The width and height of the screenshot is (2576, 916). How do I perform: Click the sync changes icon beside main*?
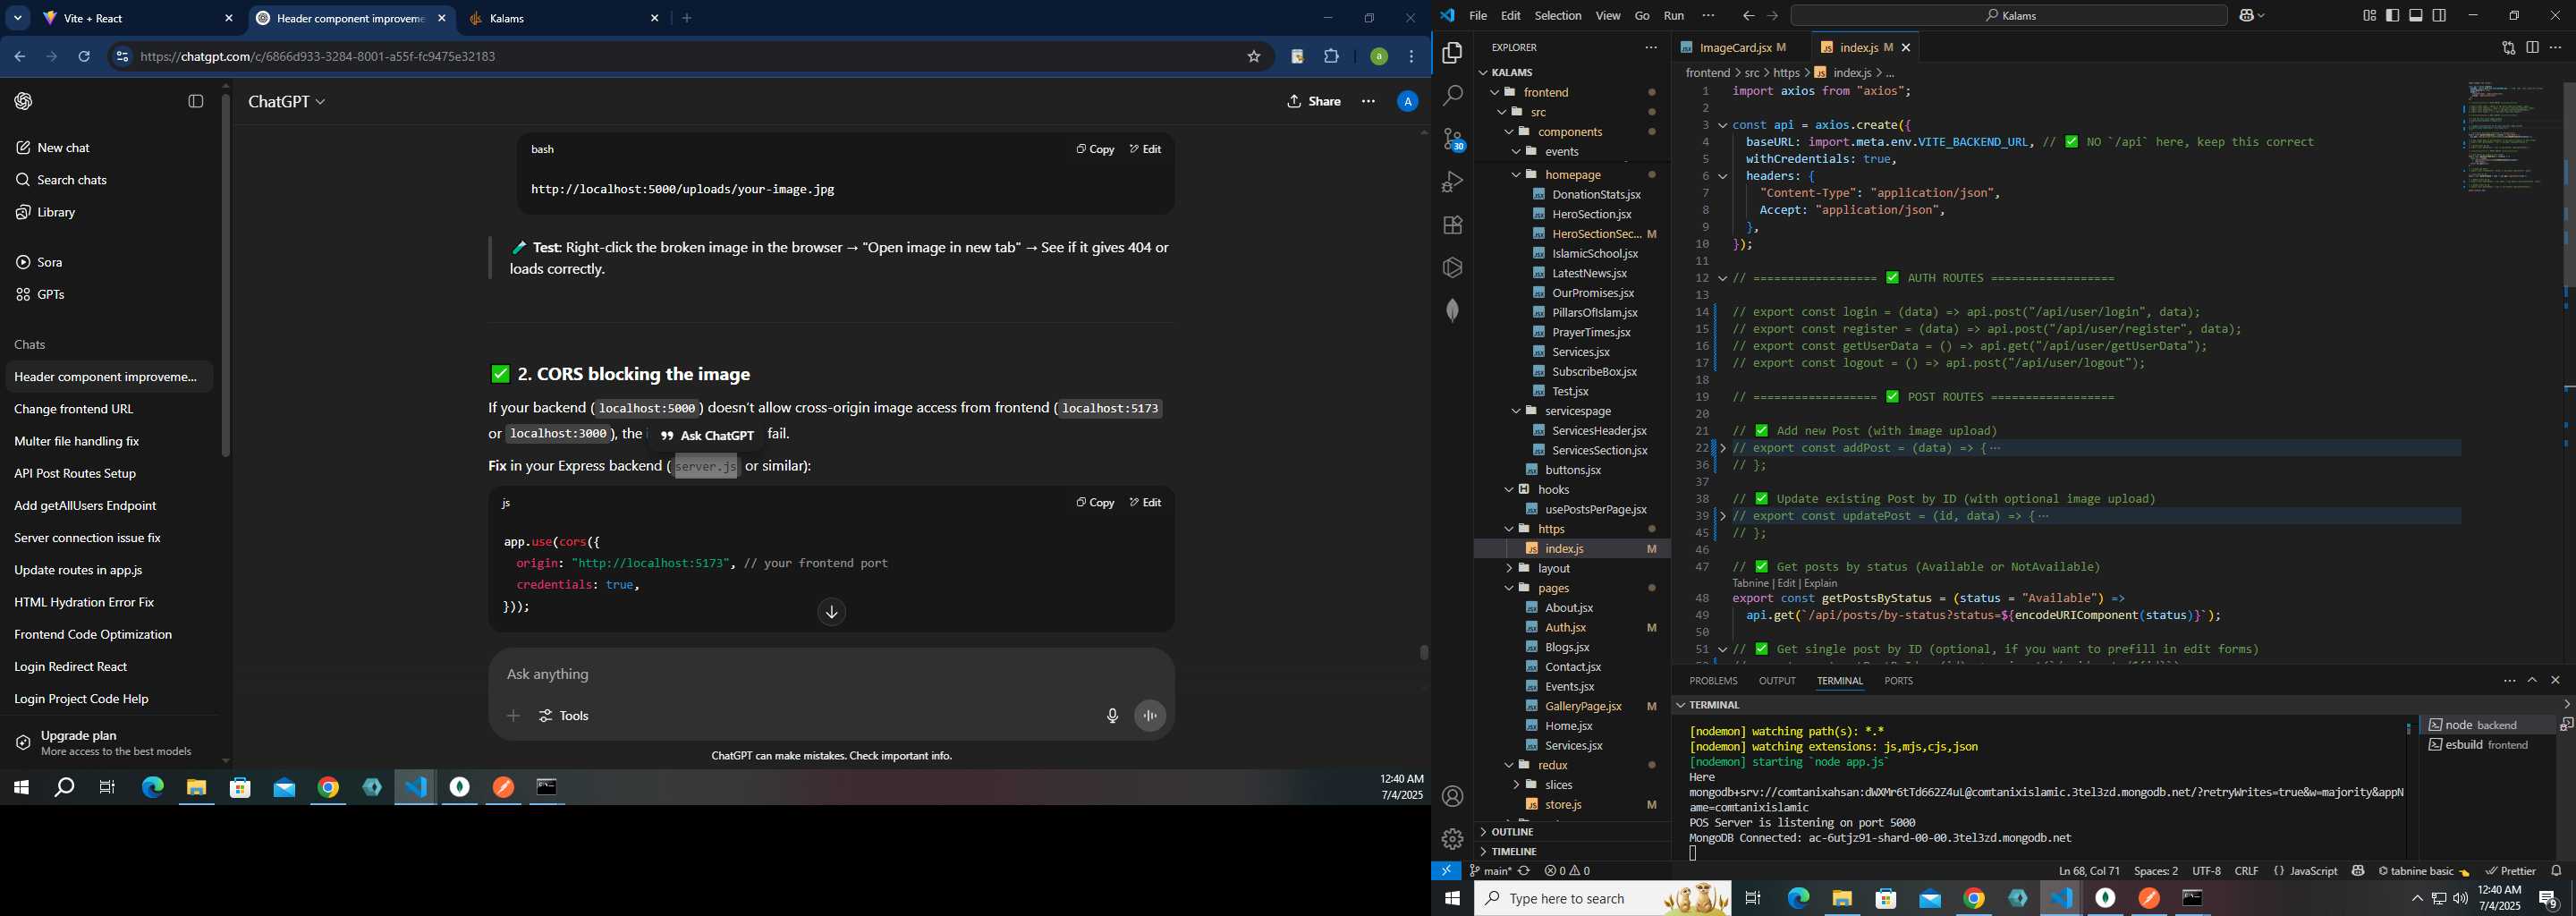coord(1524,871)
